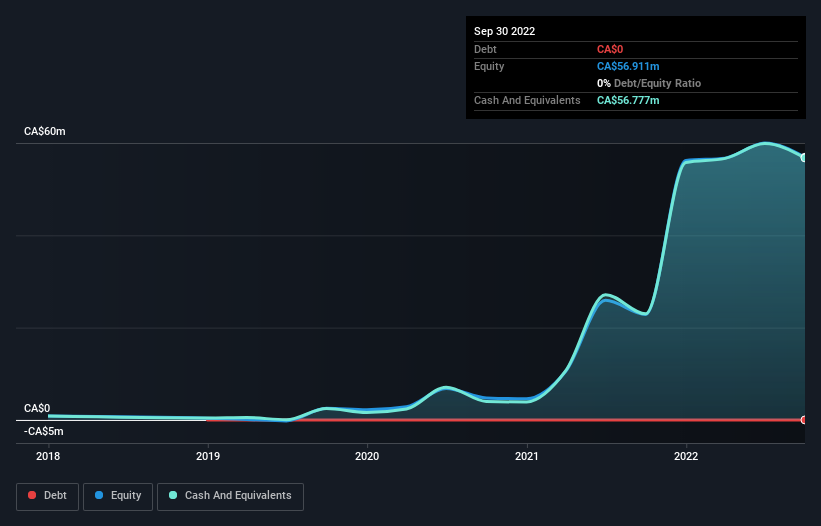Screen dimensions: 821x526
Task: Click the 2020 x-axis label
Action: (x=367, y=456)
